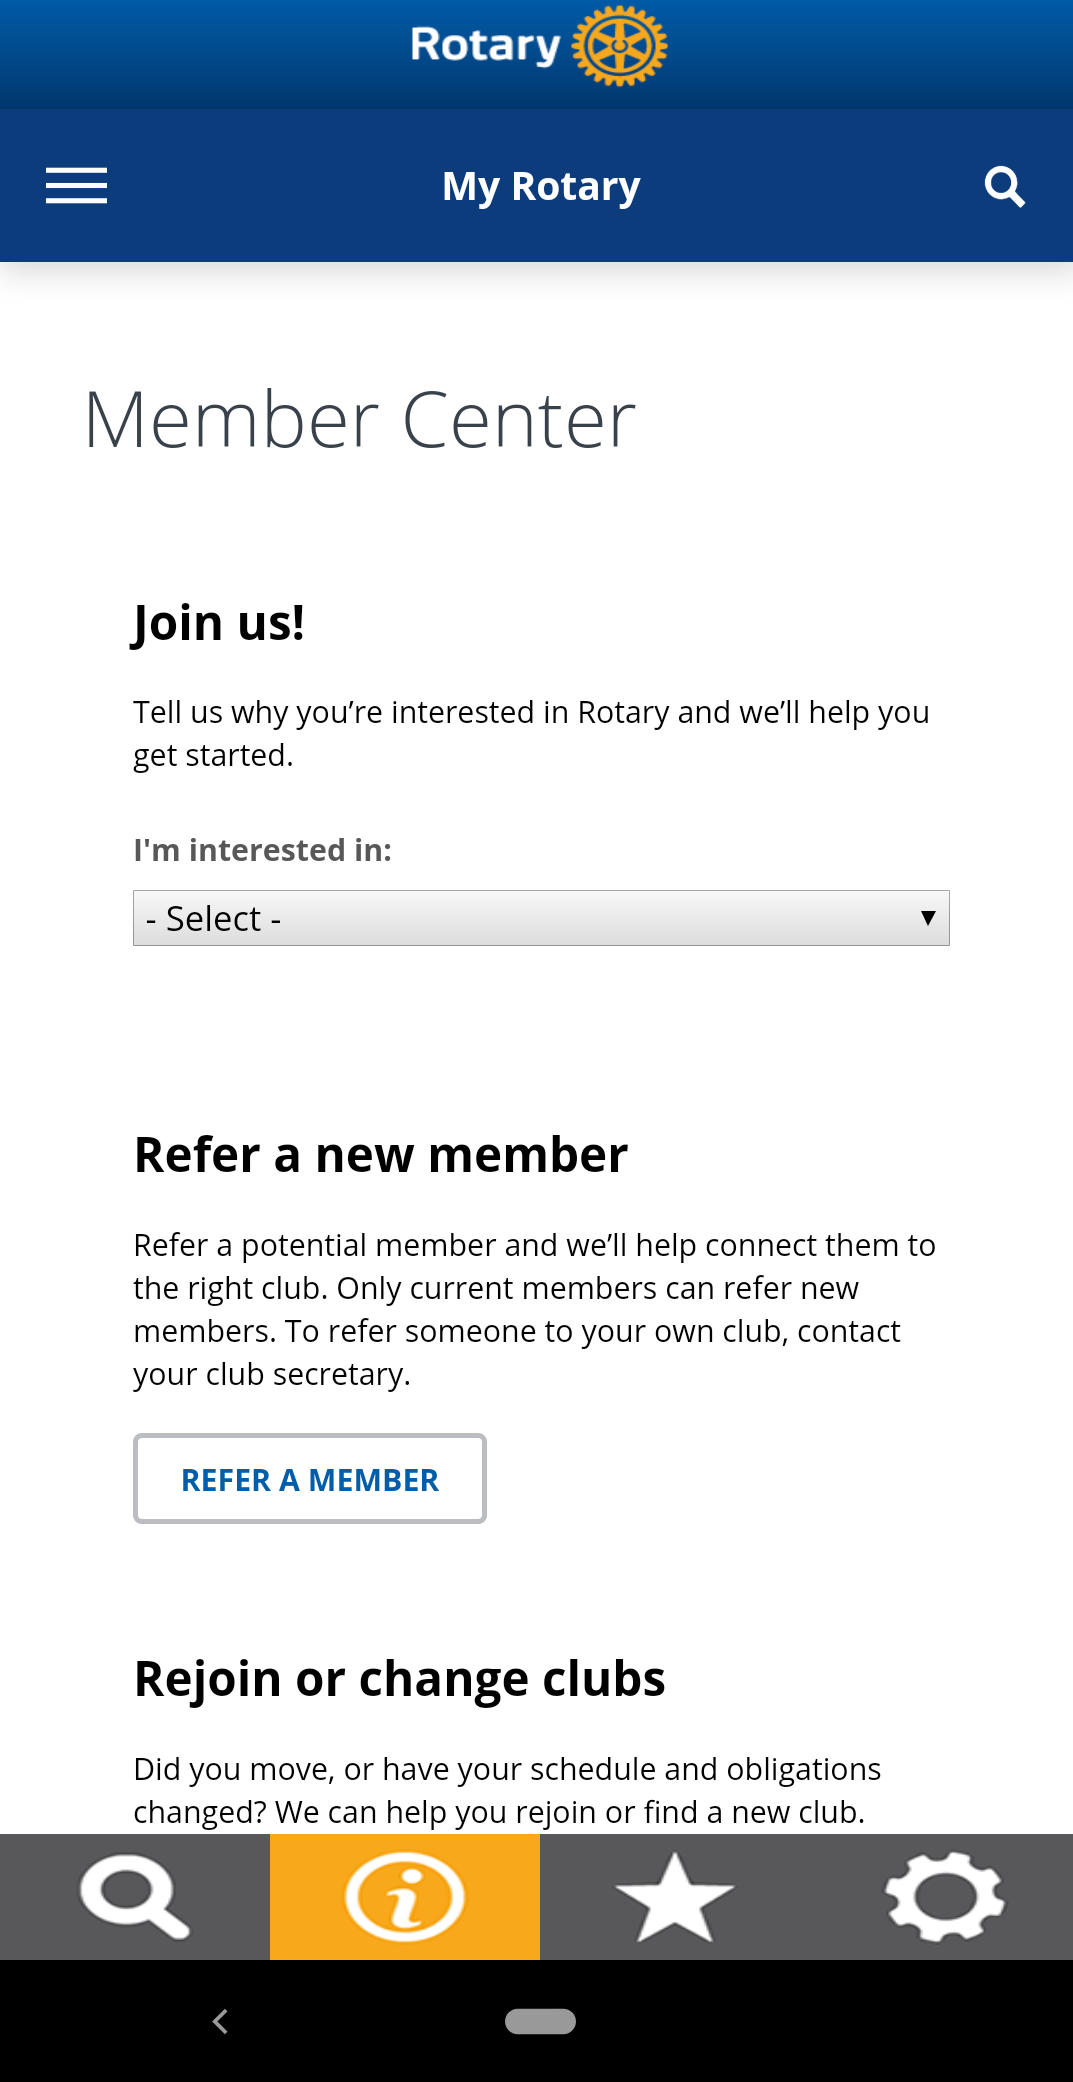
Task: Open the settings gear tab
Action: (x=944, y=1896)
